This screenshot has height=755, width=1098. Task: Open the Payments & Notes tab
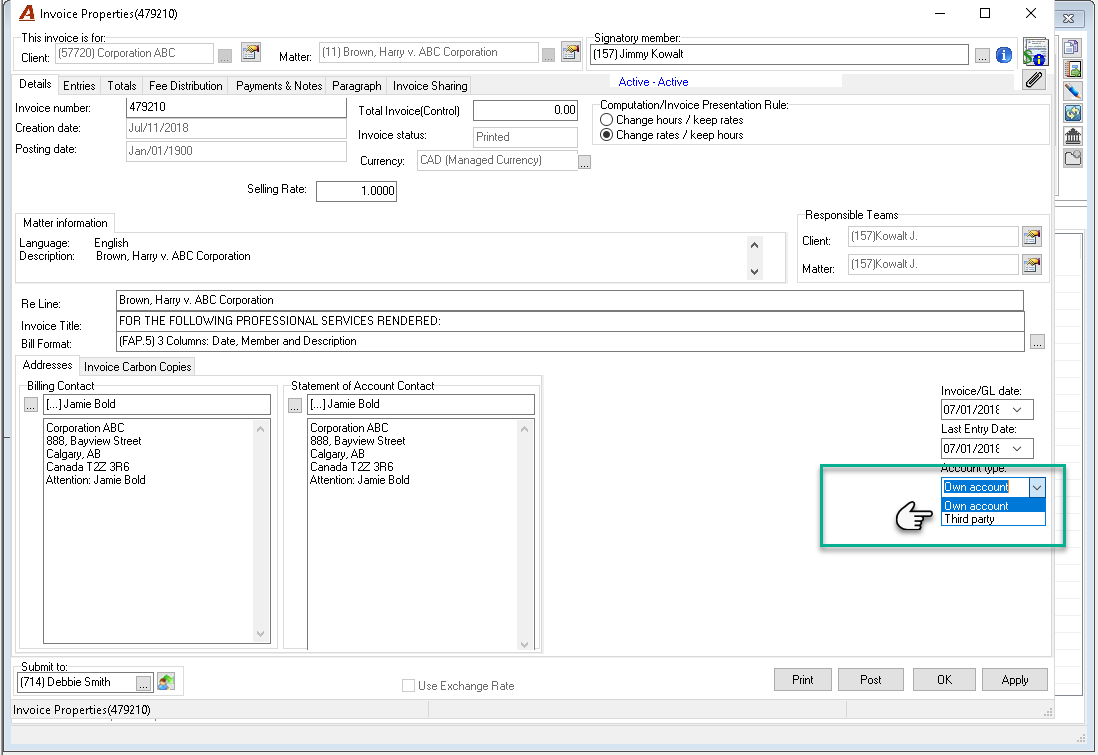[x=279, y=85]
